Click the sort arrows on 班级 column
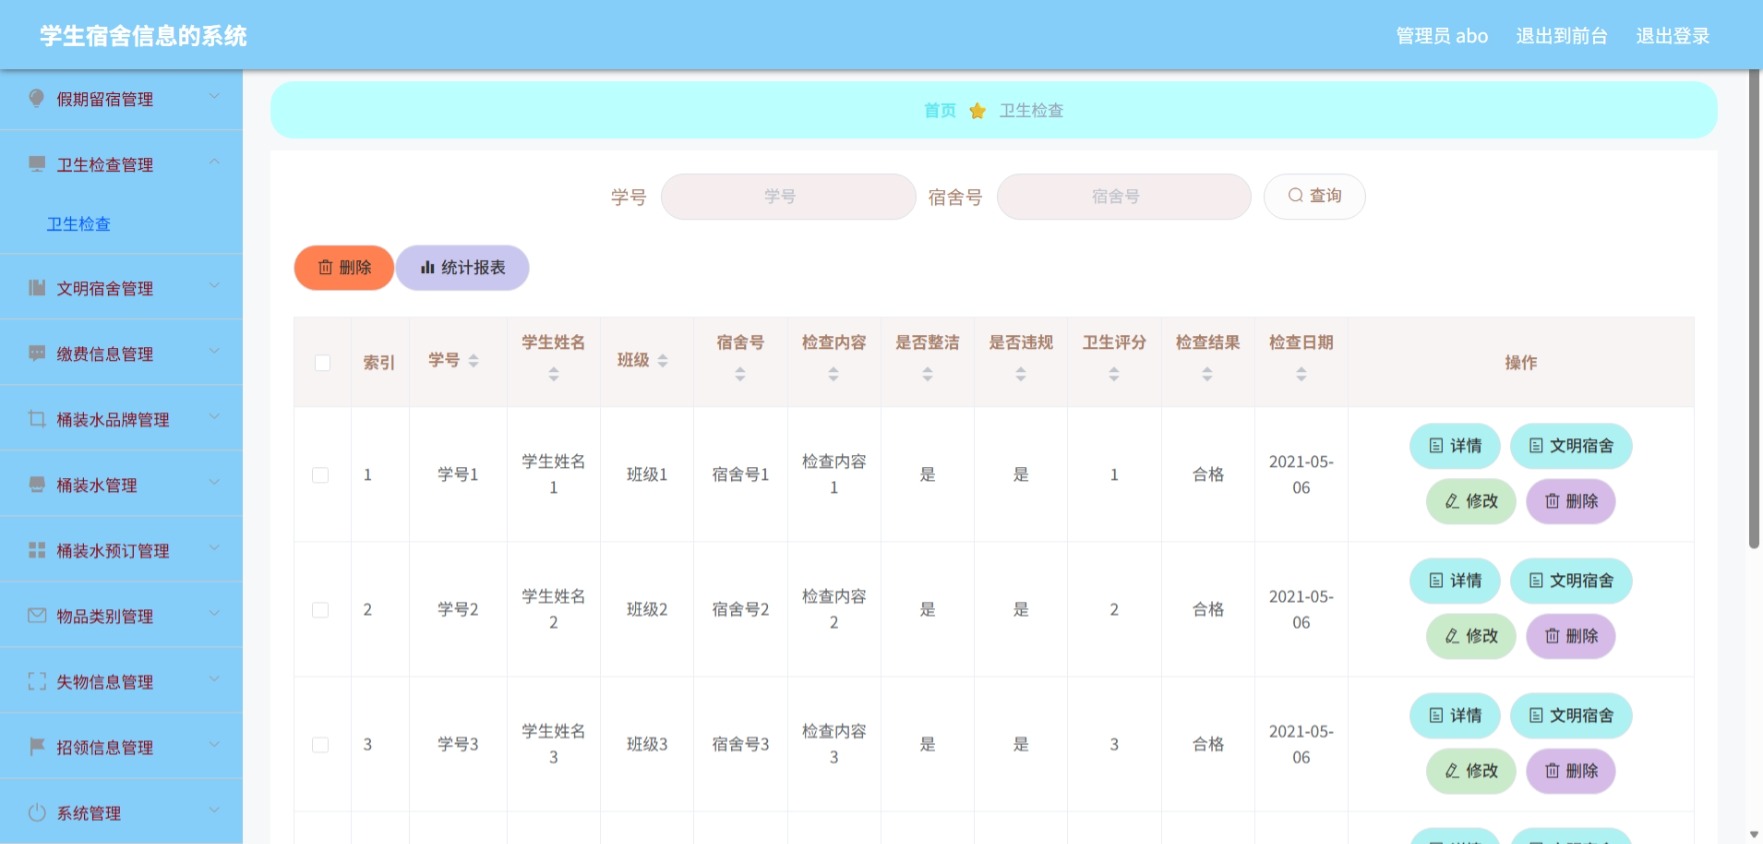Screen dimensions: 1763x844 [663, 361]
